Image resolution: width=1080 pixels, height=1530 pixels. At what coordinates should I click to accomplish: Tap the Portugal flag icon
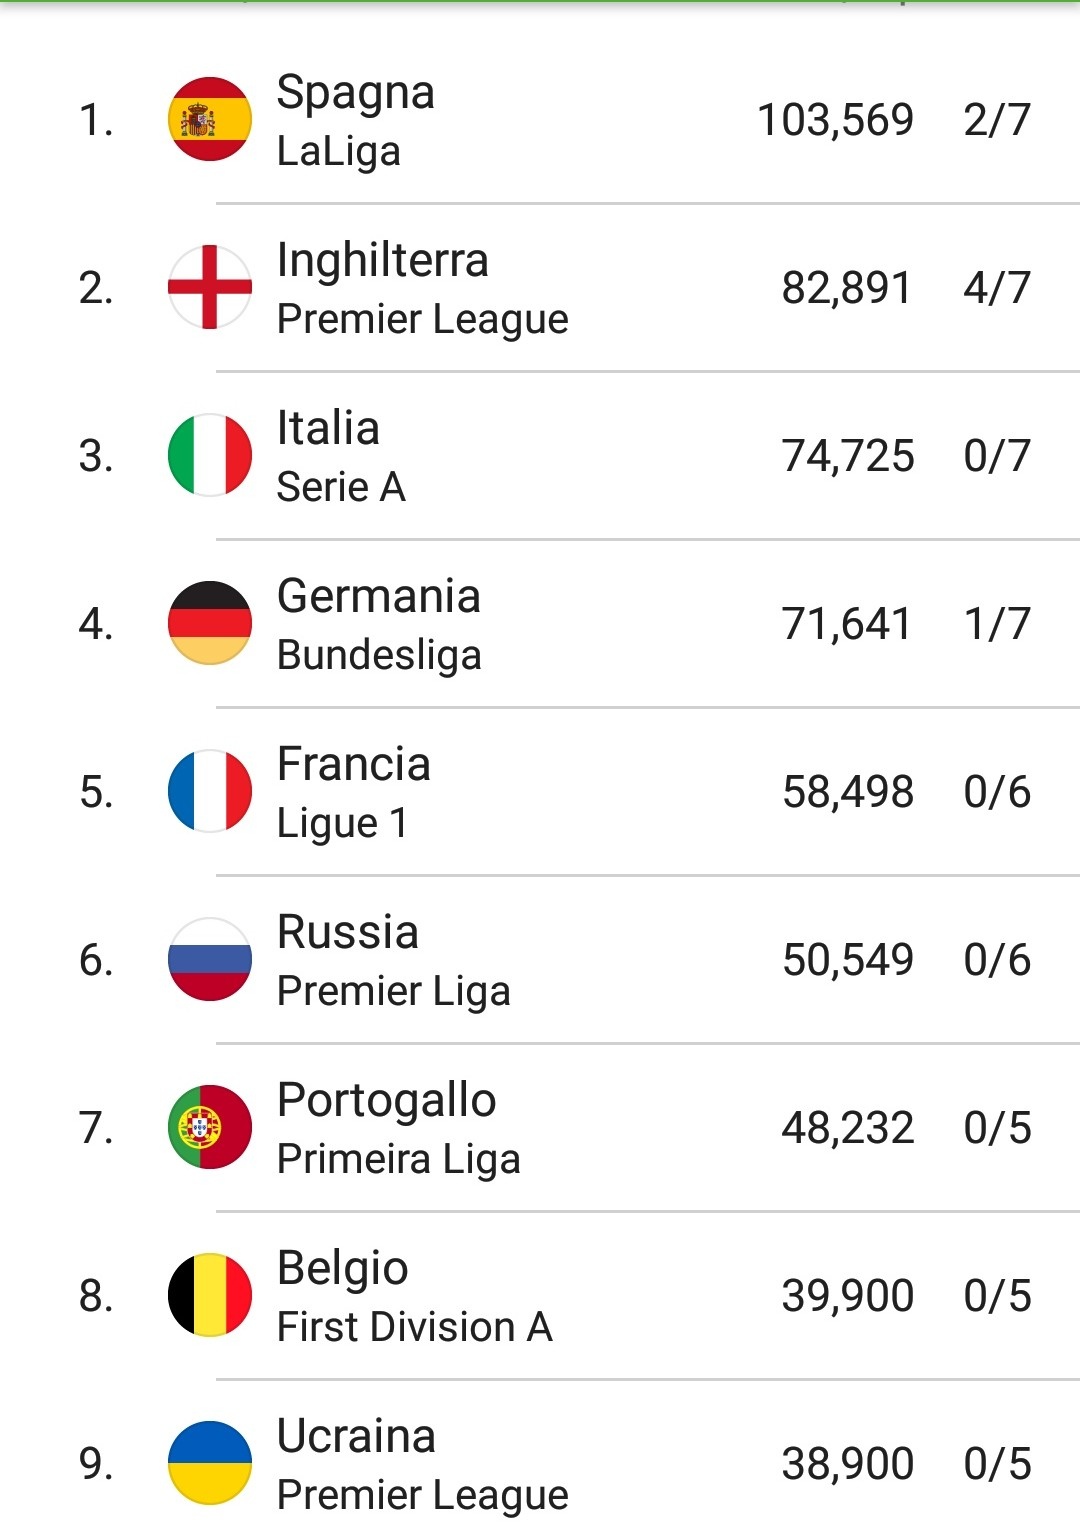(x=209, y=1127)
